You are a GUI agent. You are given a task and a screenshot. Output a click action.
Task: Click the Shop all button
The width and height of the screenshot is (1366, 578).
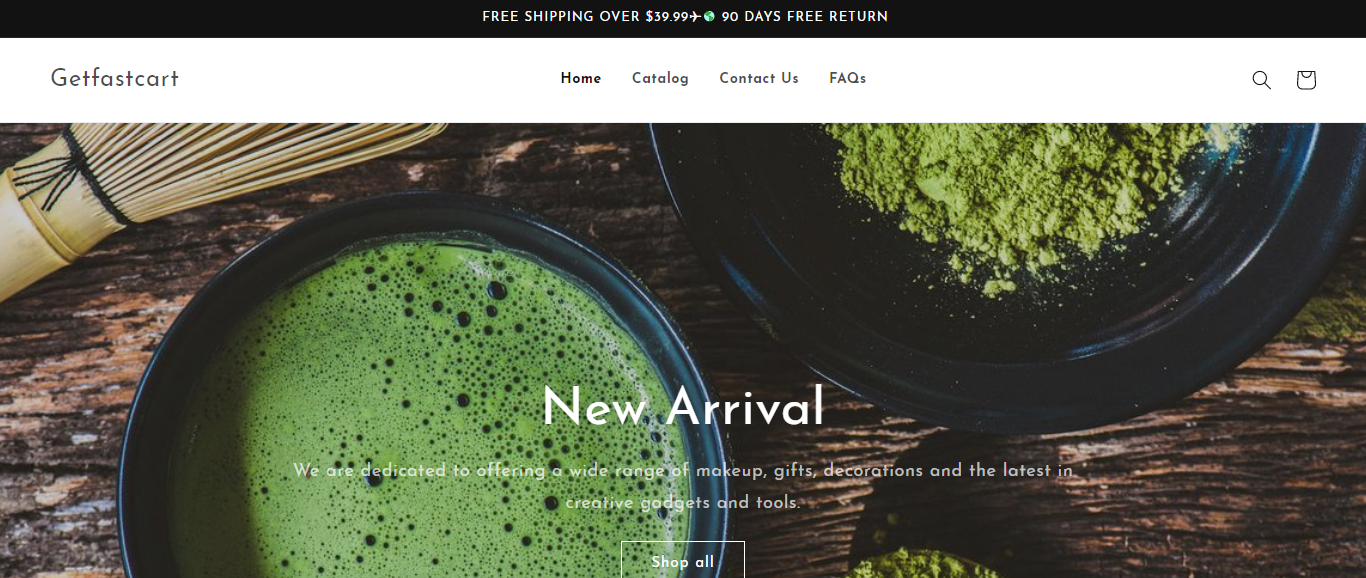click(683, 560)
